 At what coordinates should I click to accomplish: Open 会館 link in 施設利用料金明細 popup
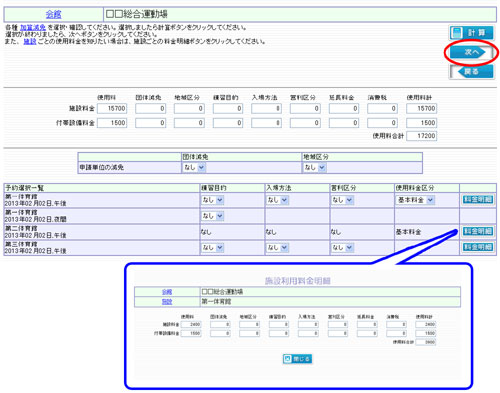coord(167,292)
